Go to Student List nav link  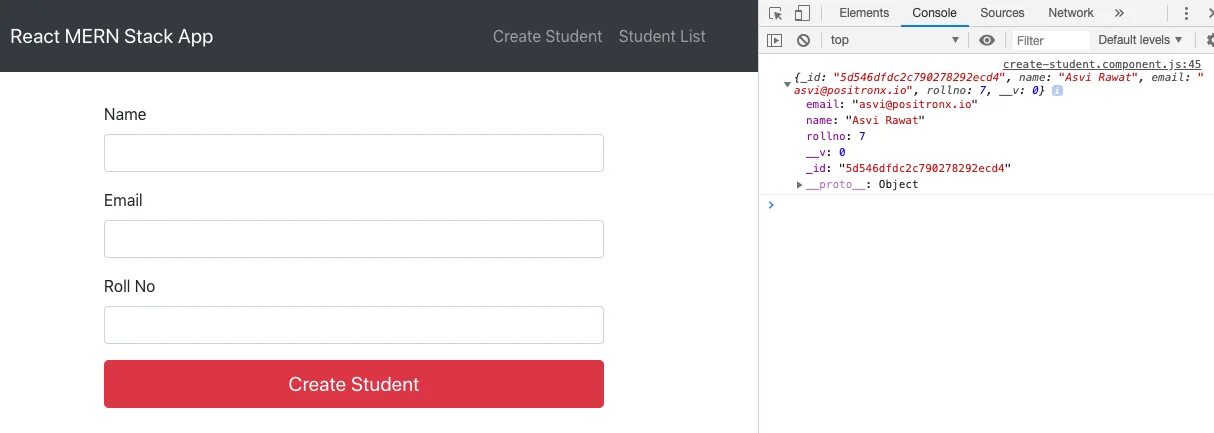(662, 36)
